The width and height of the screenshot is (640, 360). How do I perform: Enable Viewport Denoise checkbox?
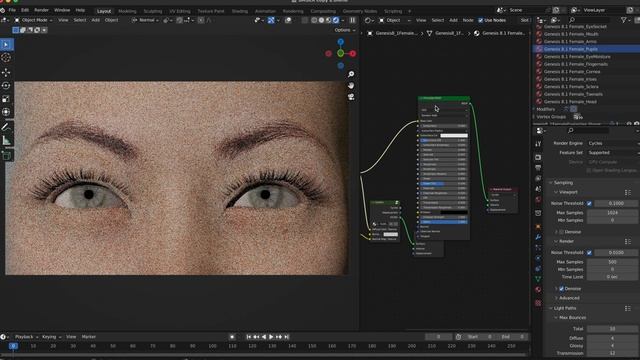(x=561, y=232)
